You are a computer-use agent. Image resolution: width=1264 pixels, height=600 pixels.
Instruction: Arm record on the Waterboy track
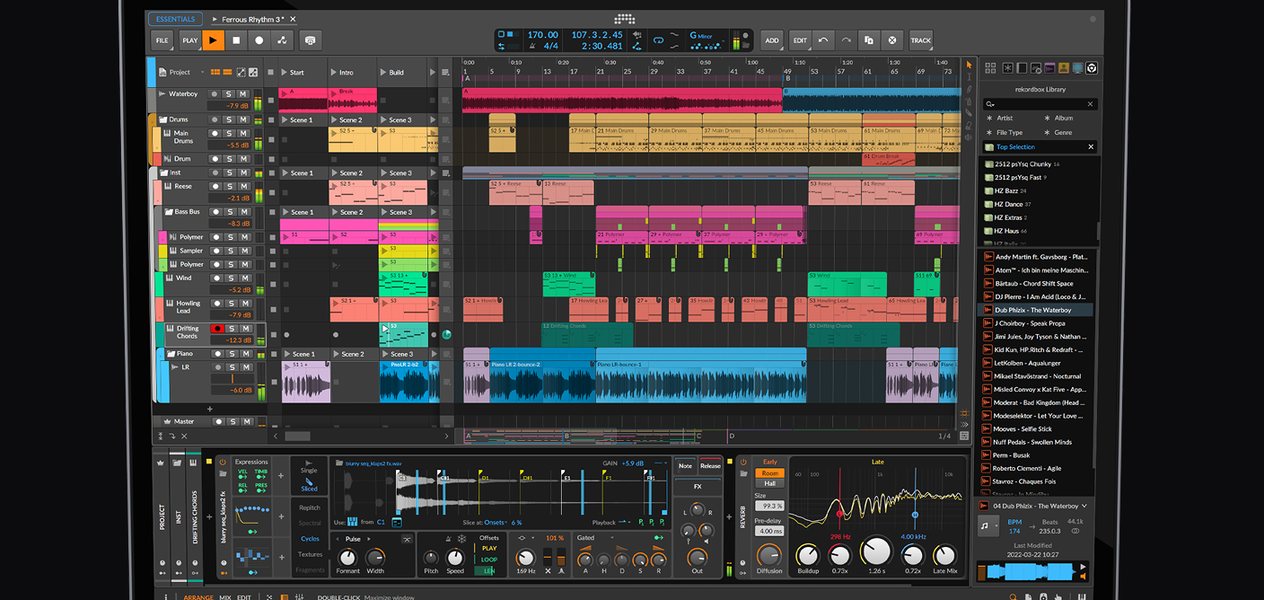point(215,93)
